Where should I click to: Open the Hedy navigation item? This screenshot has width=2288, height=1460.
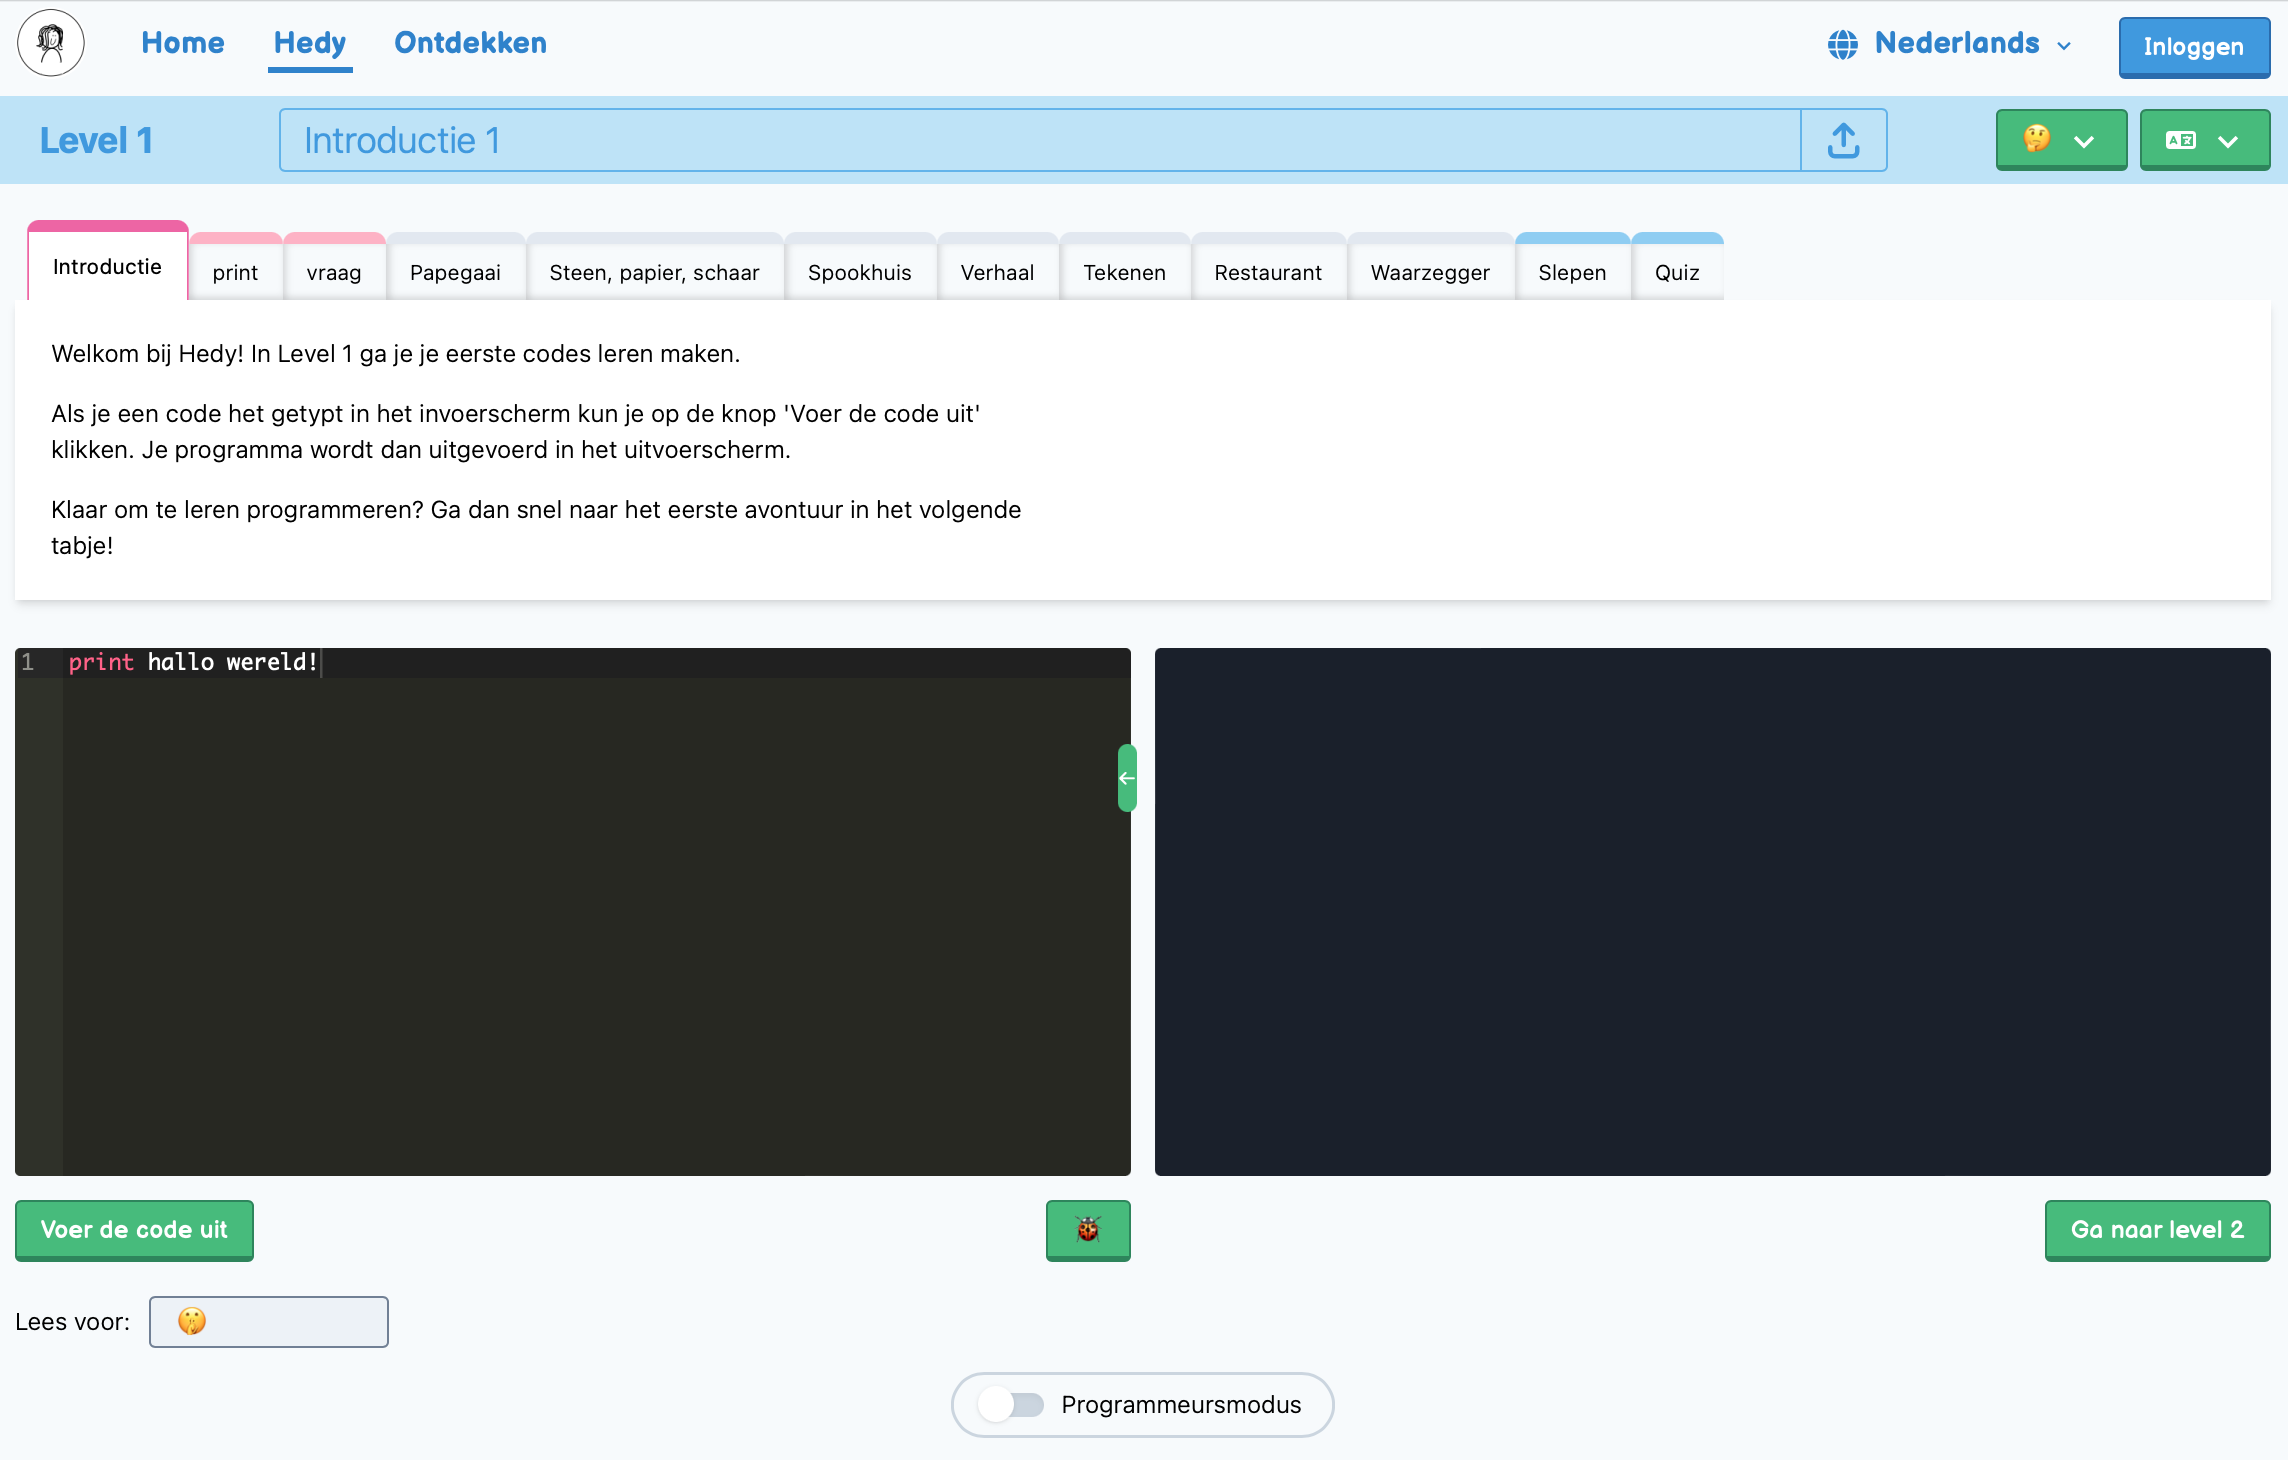pos(310,43)
